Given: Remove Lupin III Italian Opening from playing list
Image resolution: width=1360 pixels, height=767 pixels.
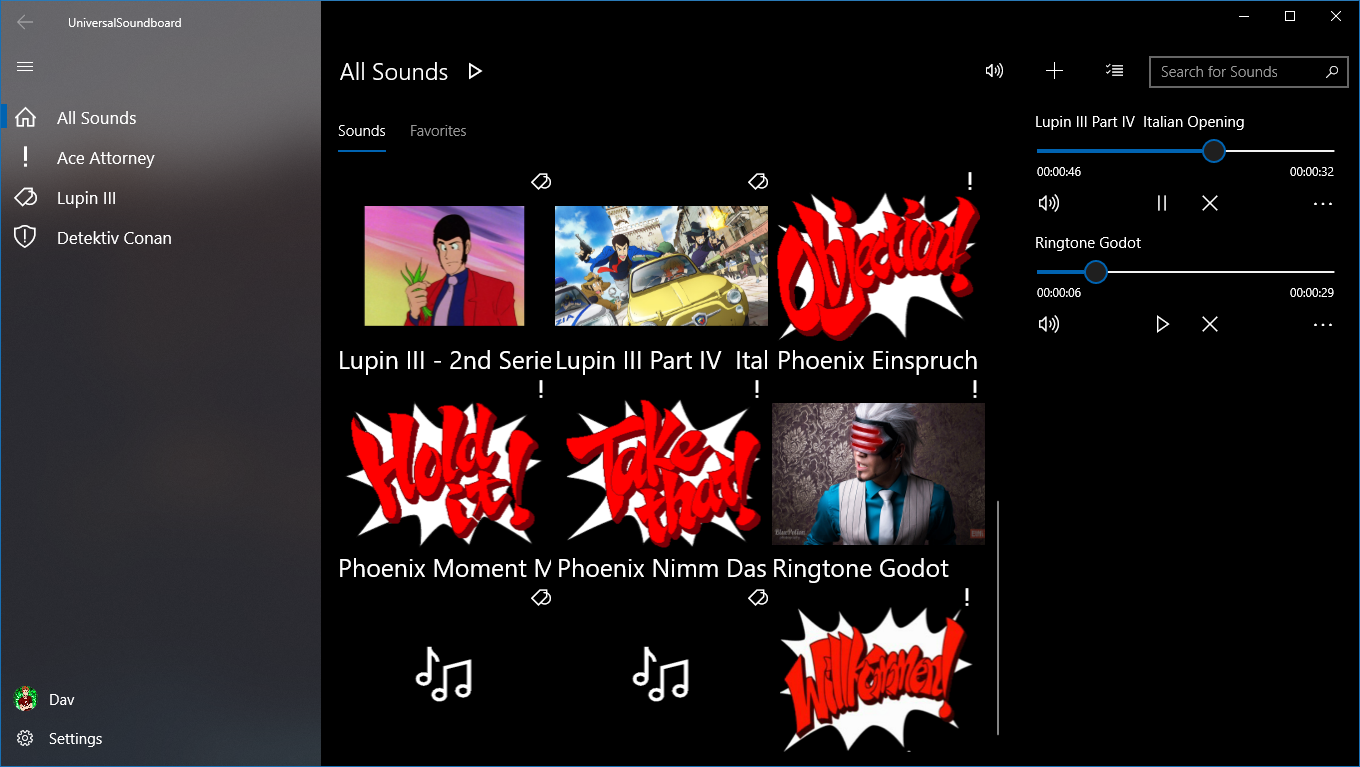Looking at the screenshot, I should (x=1210, y=203).
